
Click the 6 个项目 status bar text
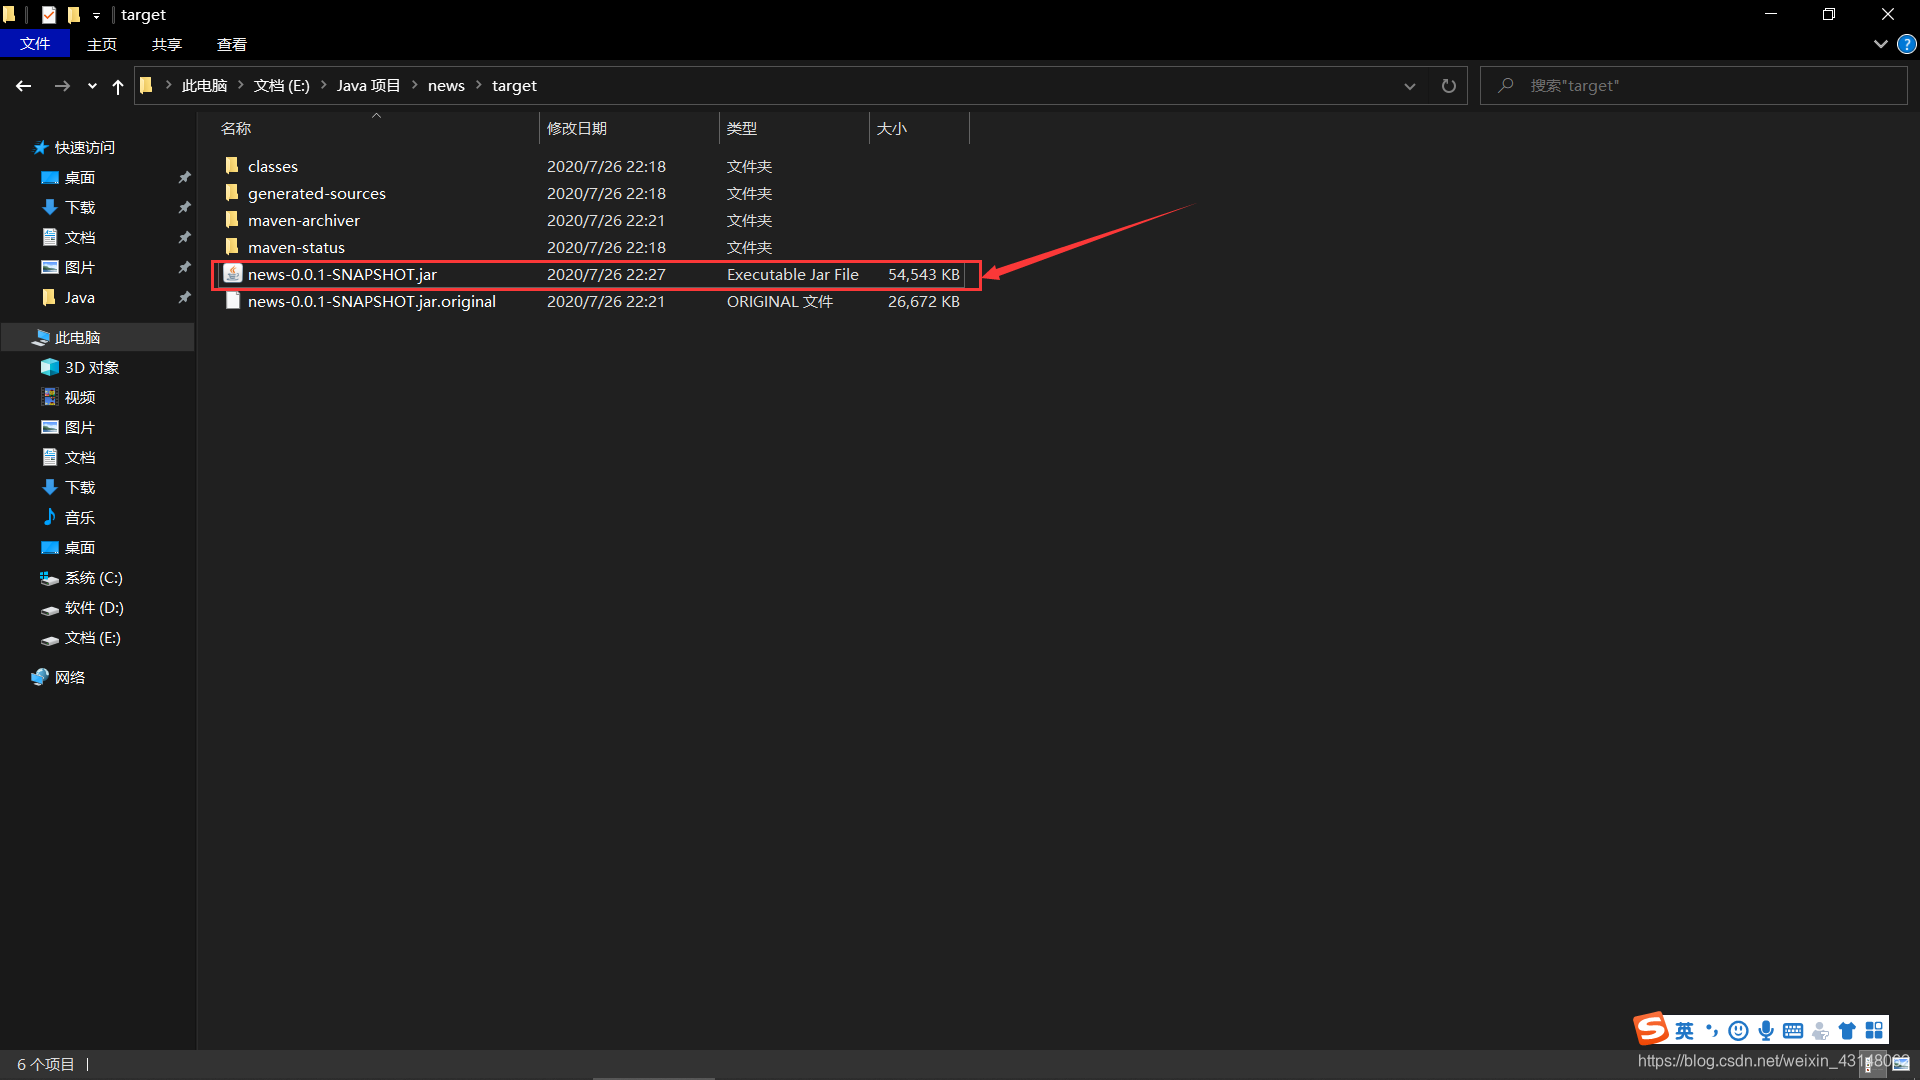(x=46, y=1064)
